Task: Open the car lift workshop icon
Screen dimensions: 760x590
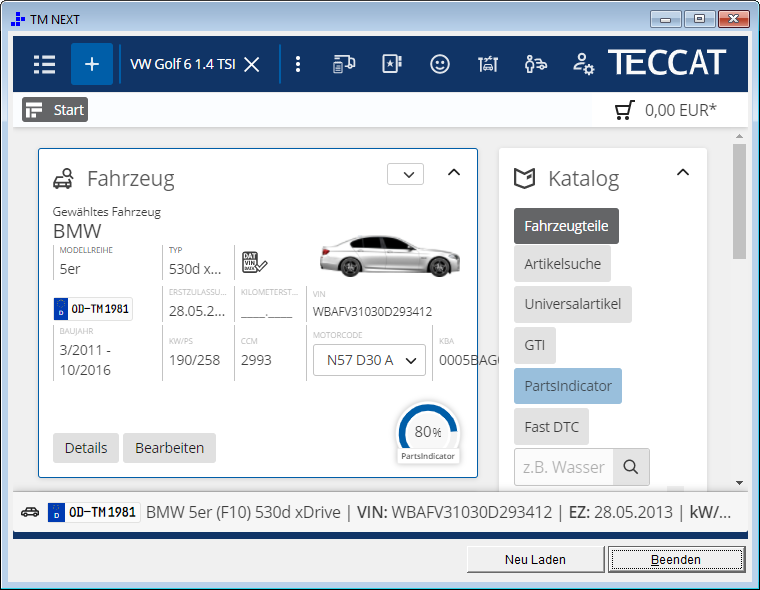Action: (x=488, y=64)
